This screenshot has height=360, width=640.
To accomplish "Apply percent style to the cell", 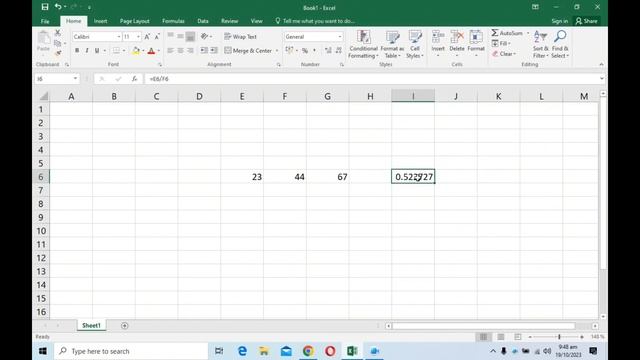I will tap(305, 51).
